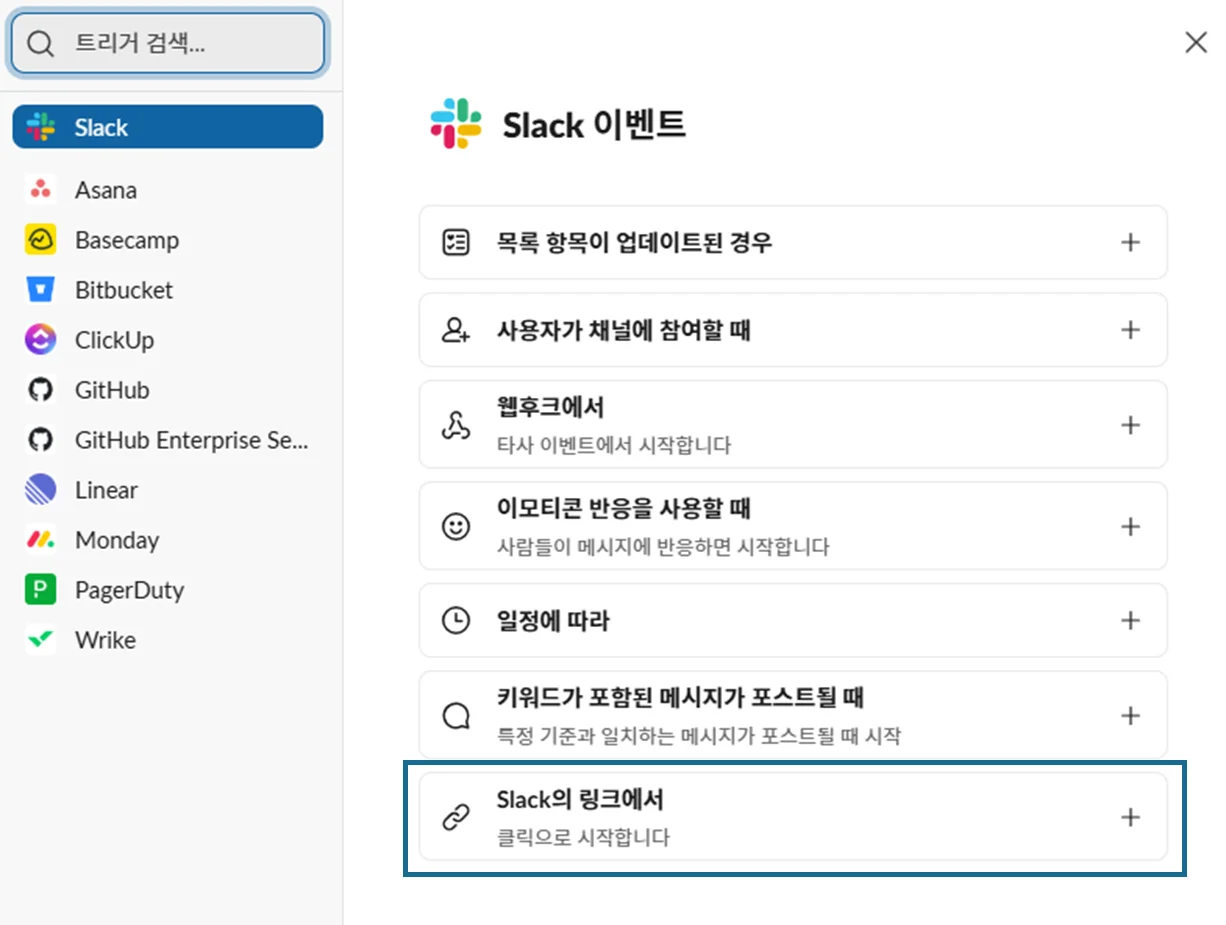Click plus on '사용자가 채널에 참여할 때'
This screenshot has height=925, width=1226.
1130,330
